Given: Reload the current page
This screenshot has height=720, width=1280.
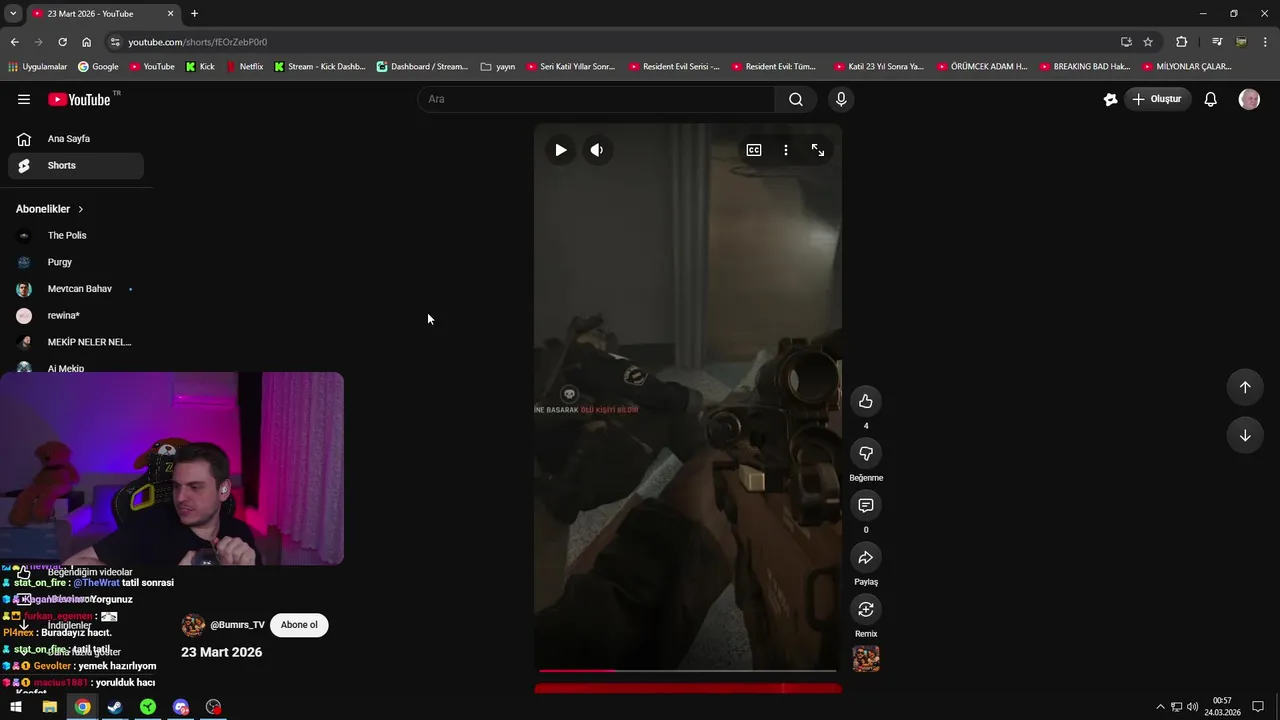Looking at the screenshot, I should pos(62,42).
